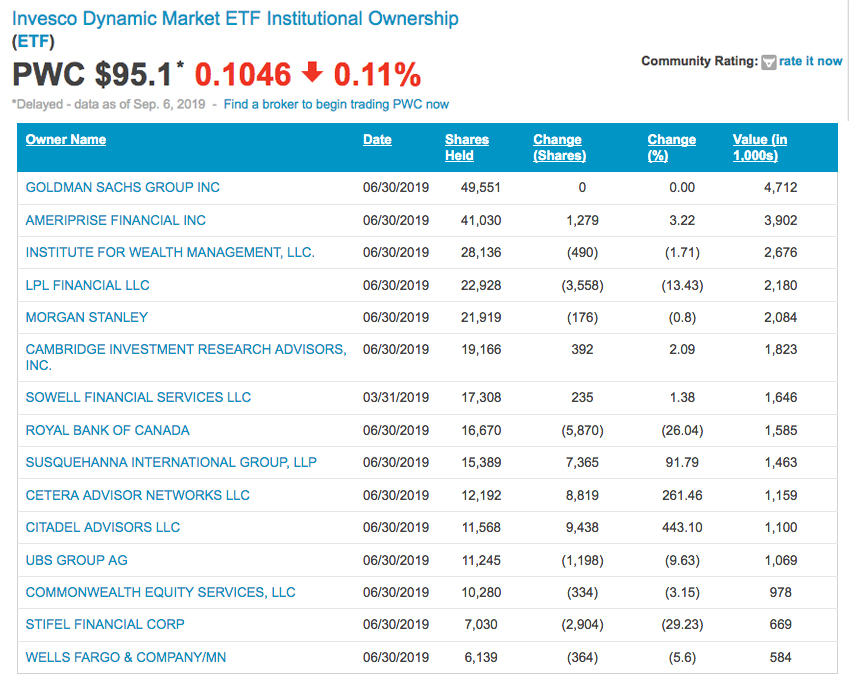This screenshot has height=684, width=850.
Task: Open GOLDMAN SACHS GROUP INC owner page
Action: (x=123, y=188)
